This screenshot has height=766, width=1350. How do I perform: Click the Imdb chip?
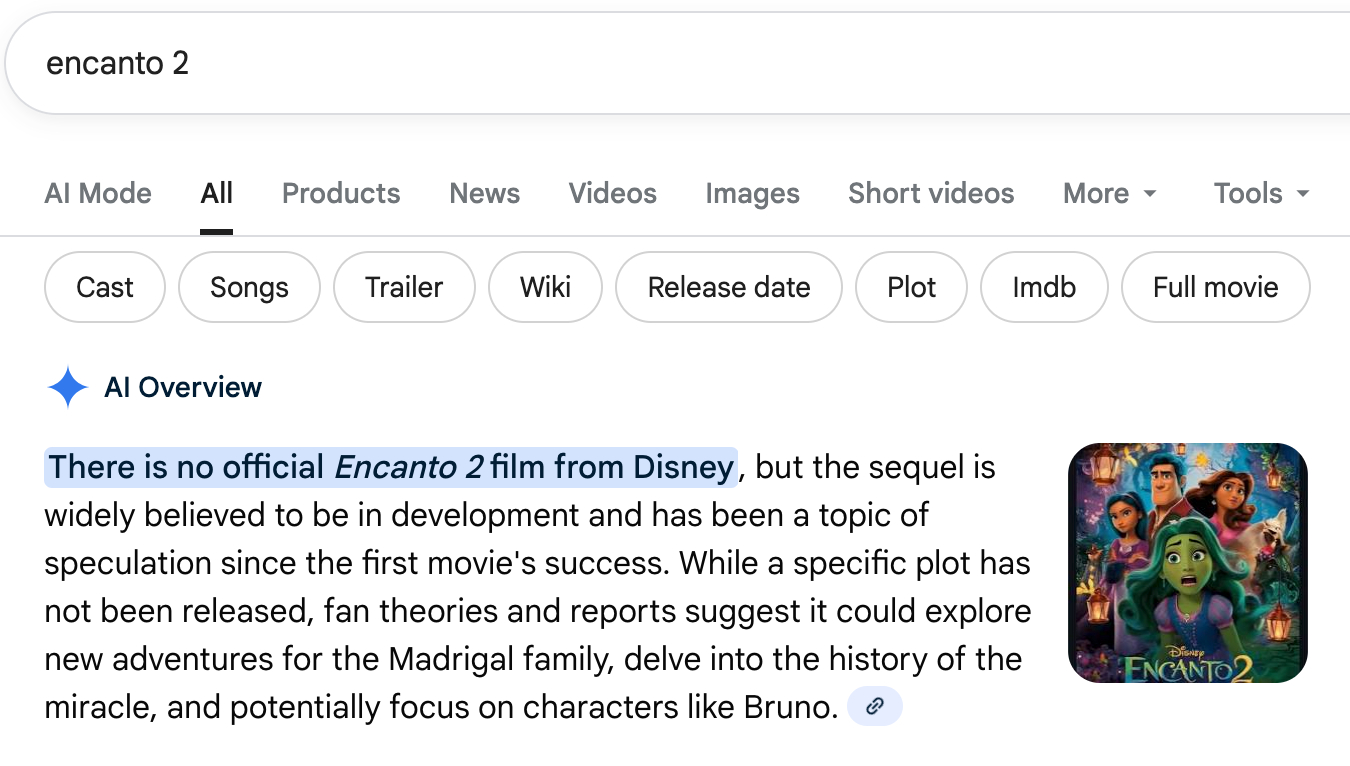(1044, 287)
